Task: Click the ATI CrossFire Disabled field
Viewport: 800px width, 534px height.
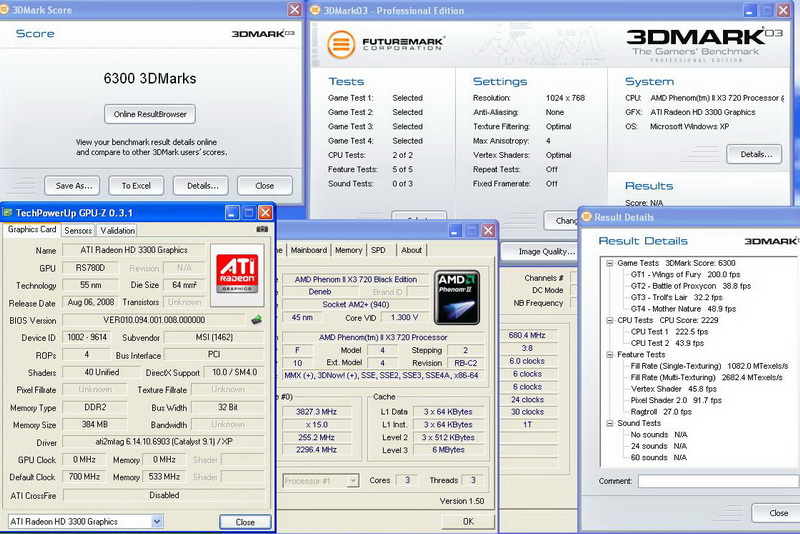Action: click(x=163, y=495)
